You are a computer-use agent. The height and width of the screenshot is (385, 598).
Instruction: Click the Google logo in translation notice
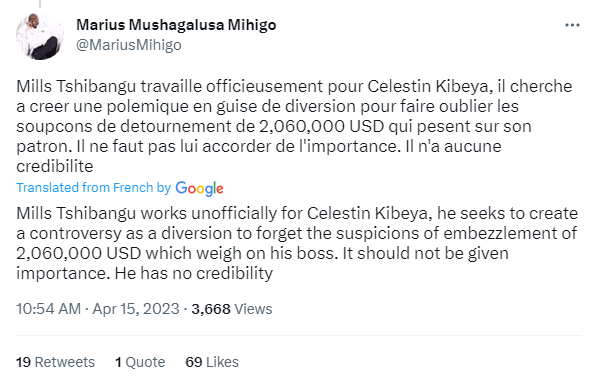[199, 188]
